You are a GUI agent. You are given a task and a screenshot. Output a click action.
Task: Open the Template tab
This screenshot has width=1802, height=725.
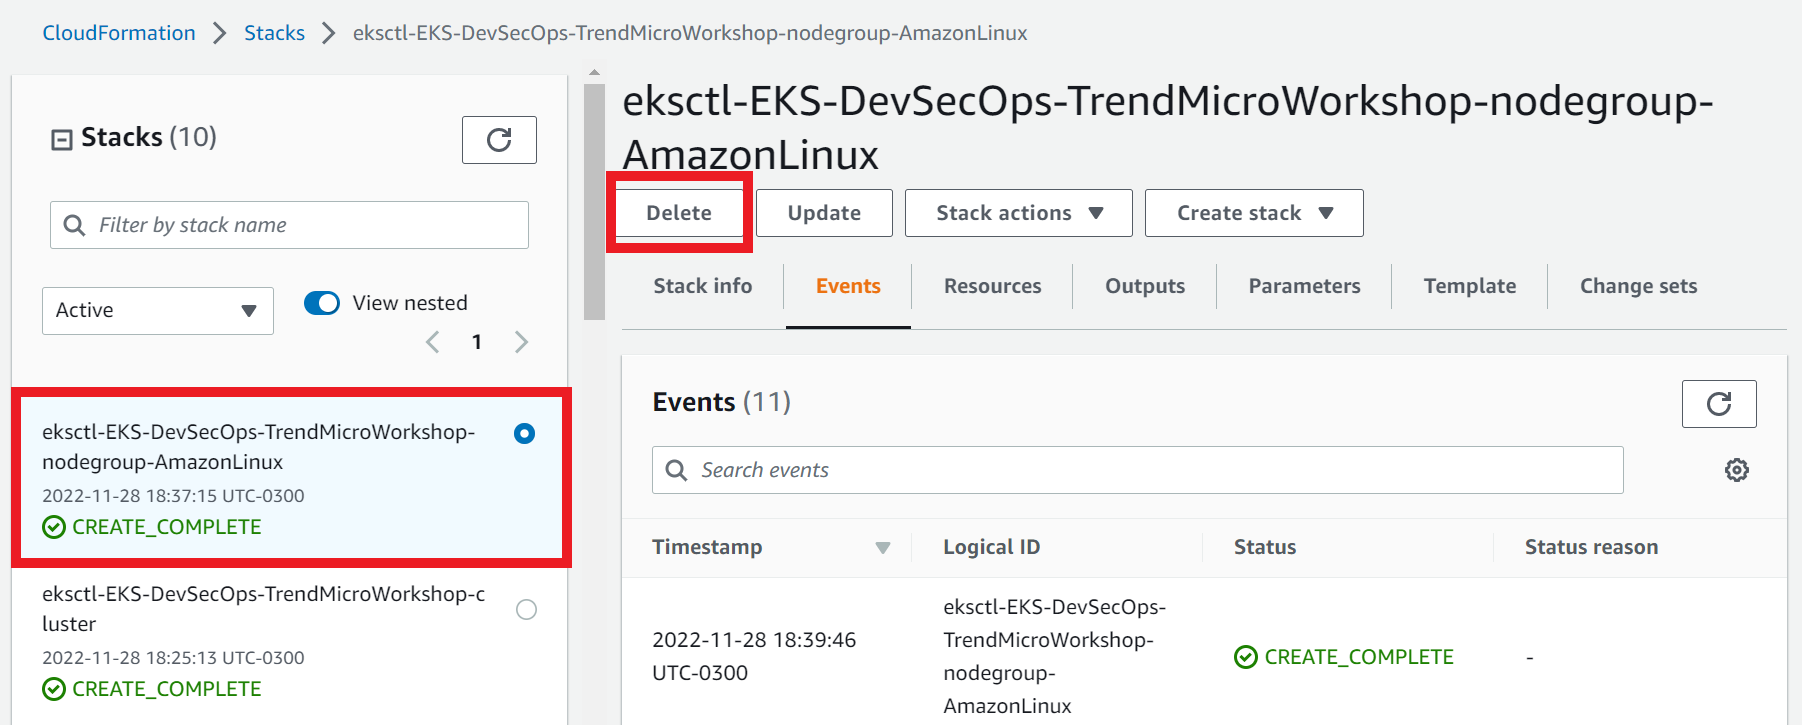(1470, 286)
